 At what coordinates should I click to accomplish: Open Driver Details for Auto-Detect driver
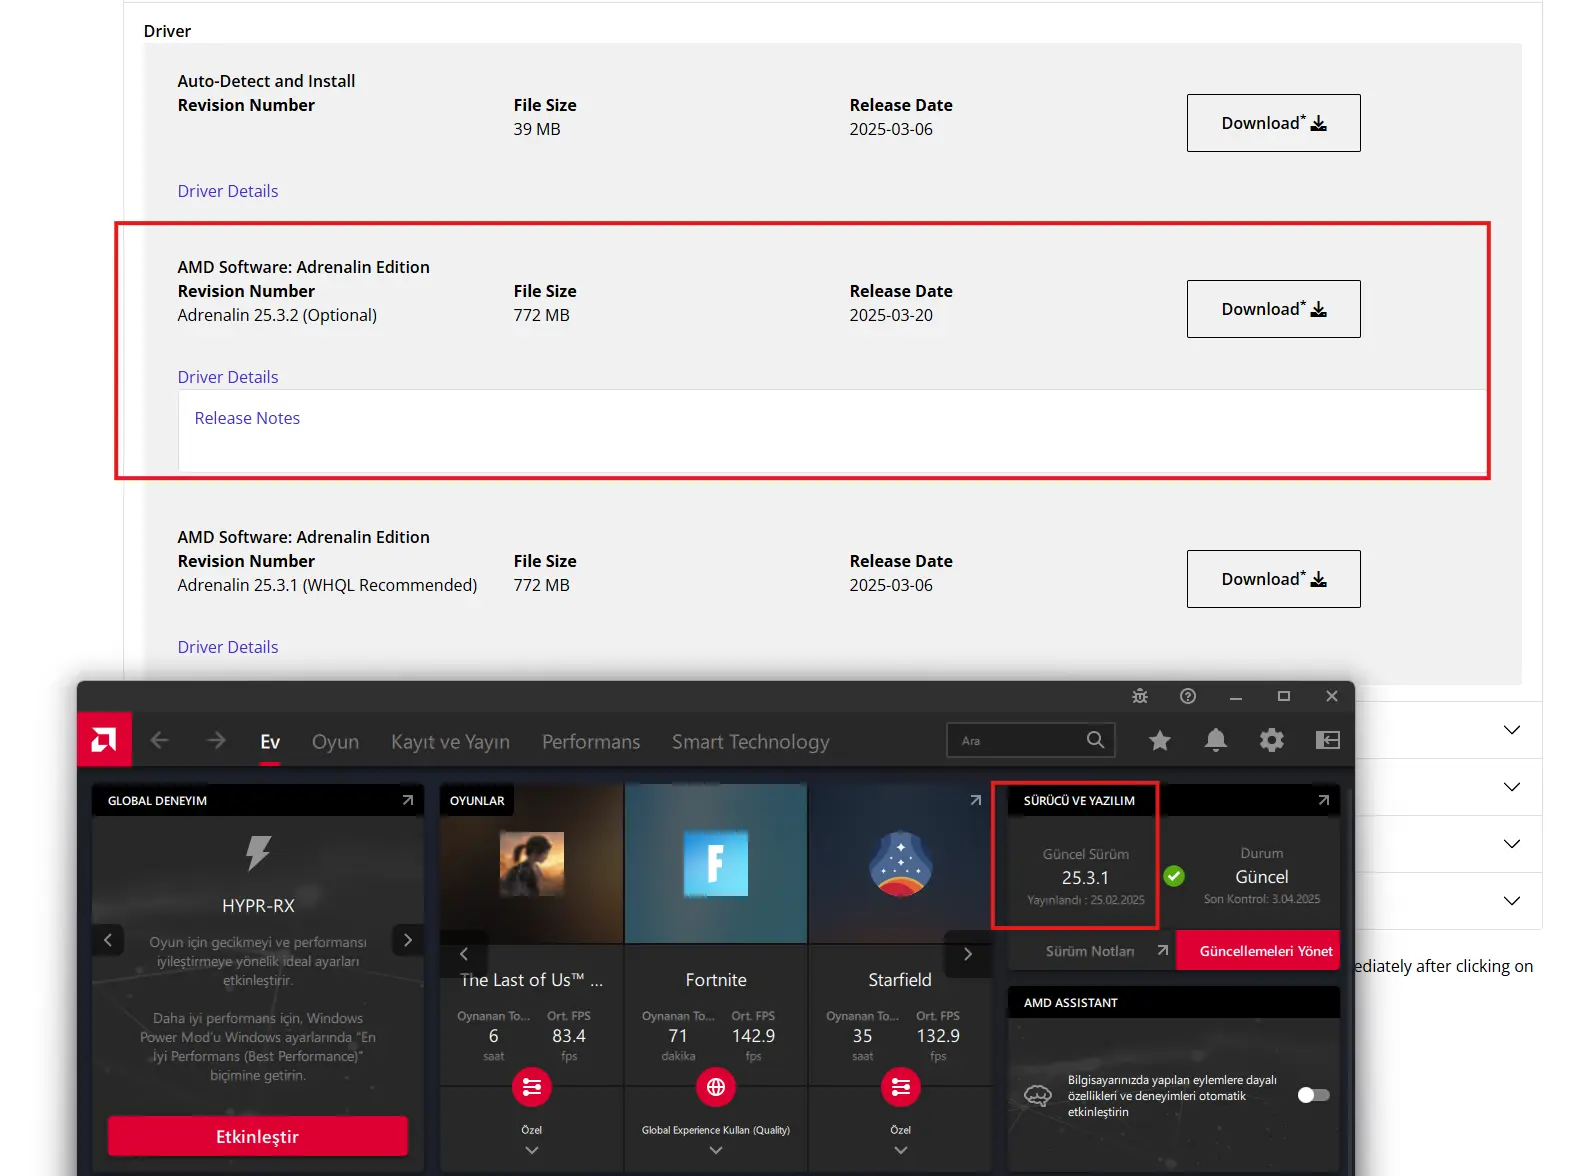228,191
